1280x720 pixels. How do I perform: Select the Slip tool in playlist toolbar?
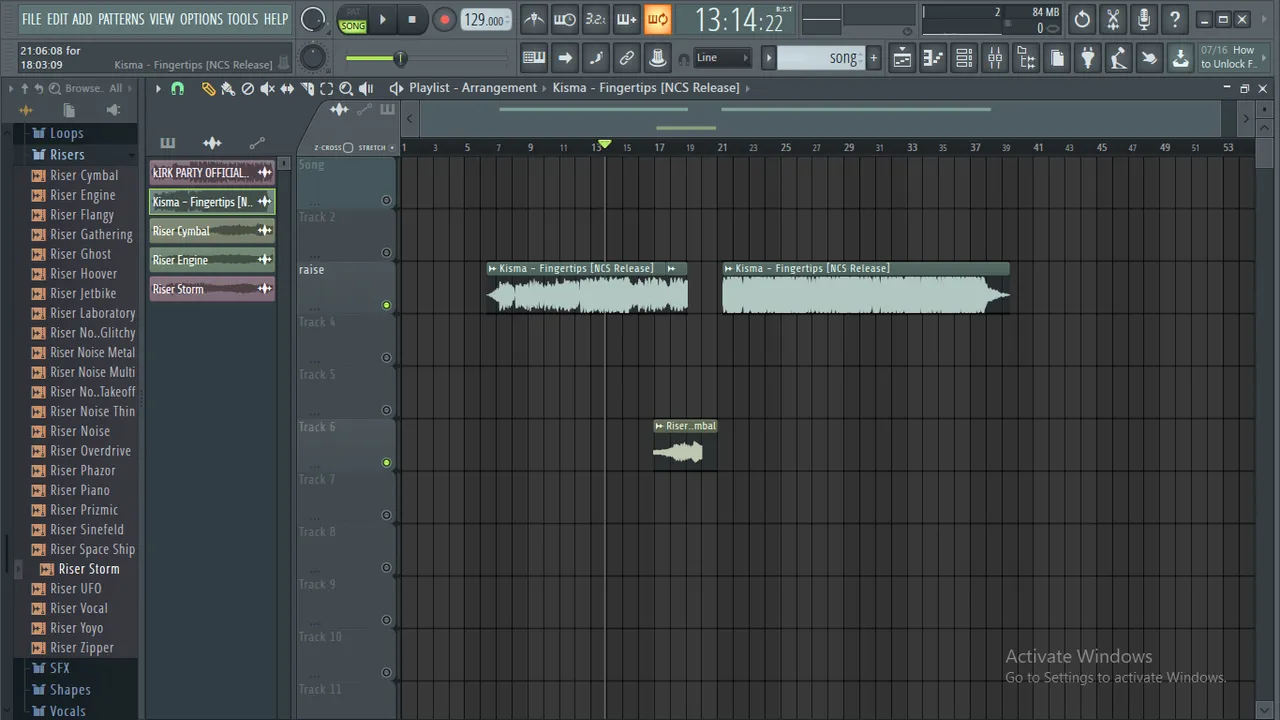287,88
